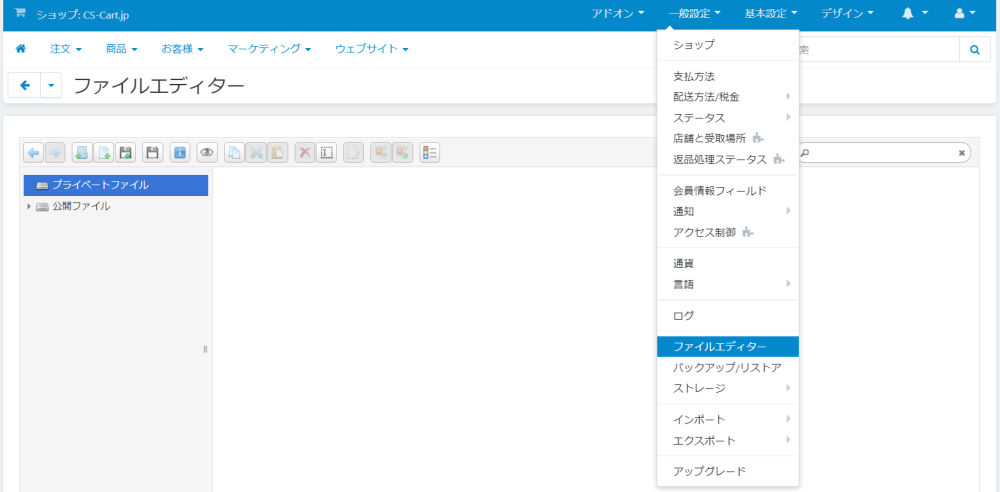Click the file manager forward arrow
This screenshot has height=492, width=1000.
click(x=55, y=153)
